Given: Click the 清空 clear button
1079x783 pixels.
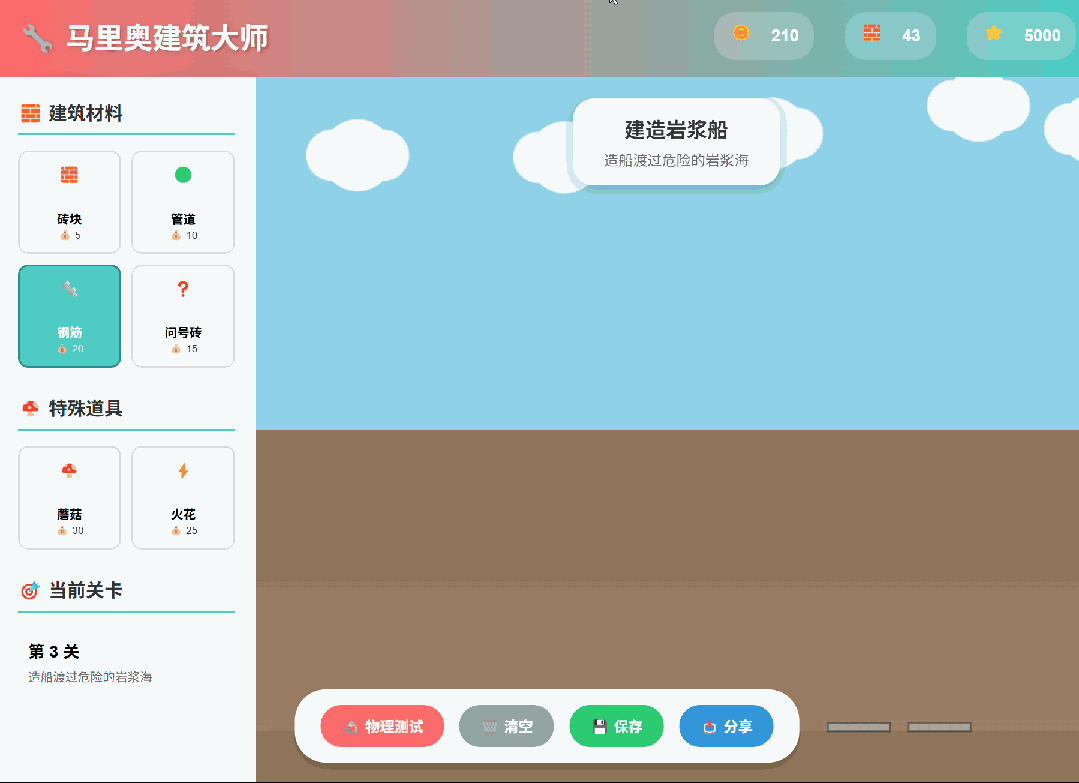Looking at the screenshot, I should pyautogui.click(x=506, y=726).
